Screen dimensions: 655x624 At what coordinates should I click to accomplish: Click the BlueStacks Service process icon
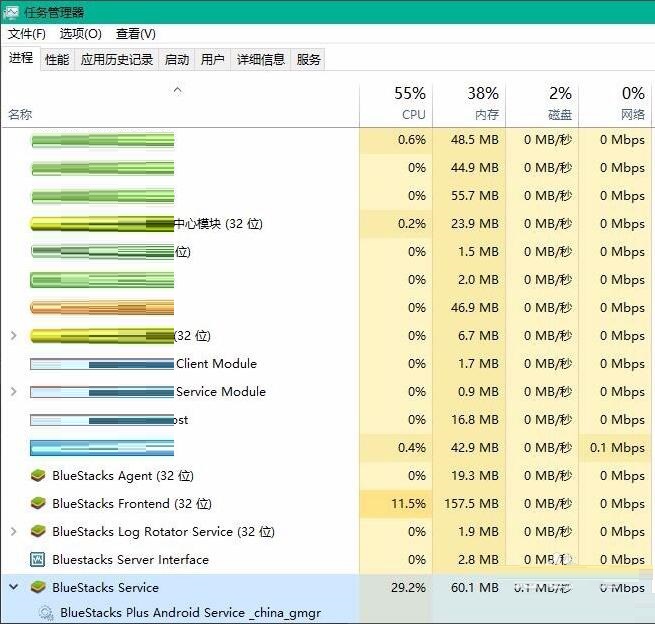coord(38,587)
